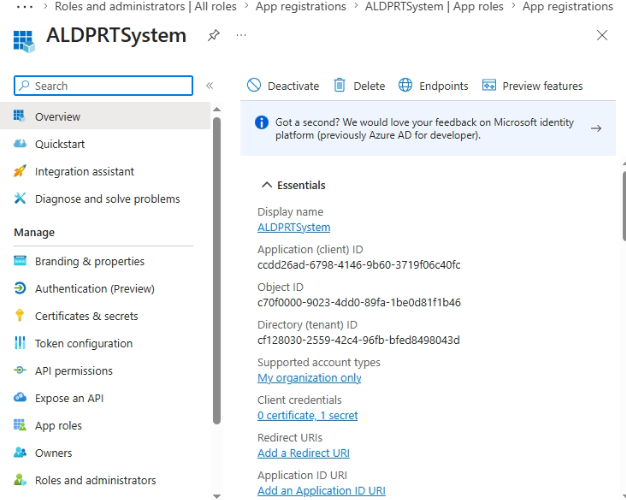Click the sidebar scrollbar thumb

[x=217, y=270]
